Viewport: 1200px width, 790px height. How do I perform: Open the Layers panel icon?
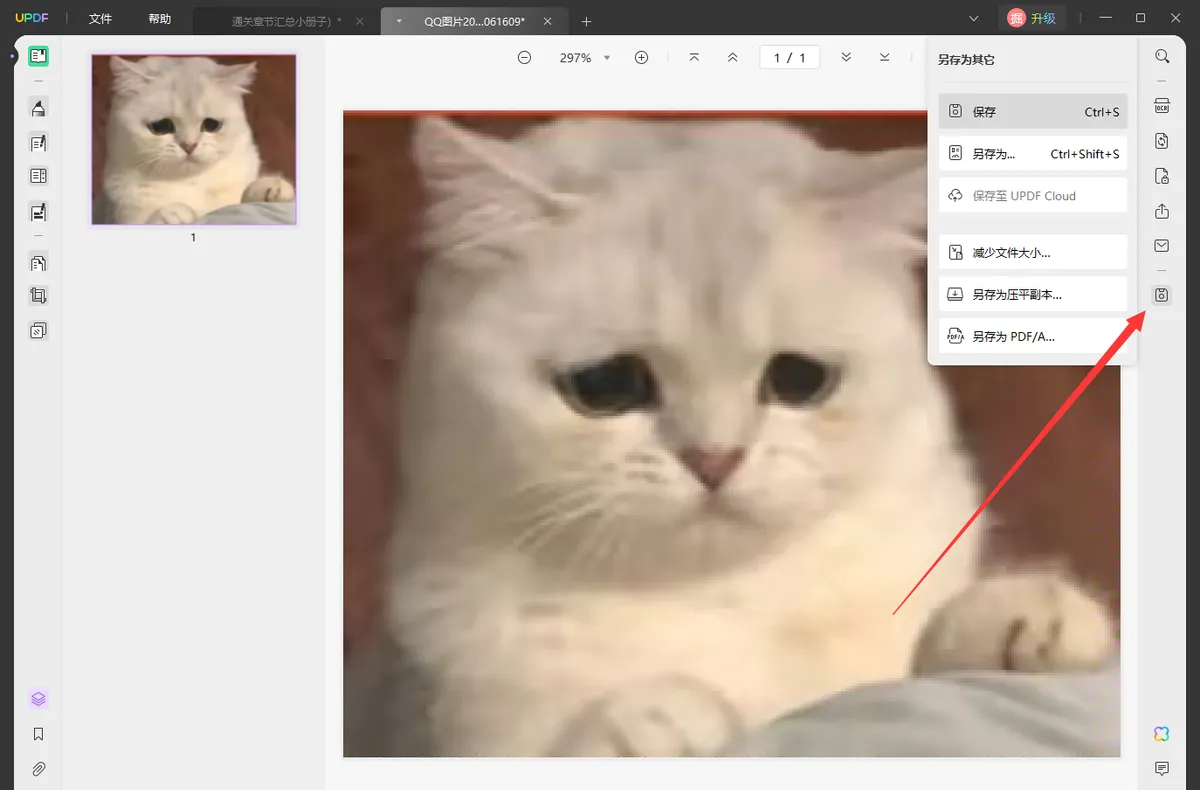pos(39,699)
